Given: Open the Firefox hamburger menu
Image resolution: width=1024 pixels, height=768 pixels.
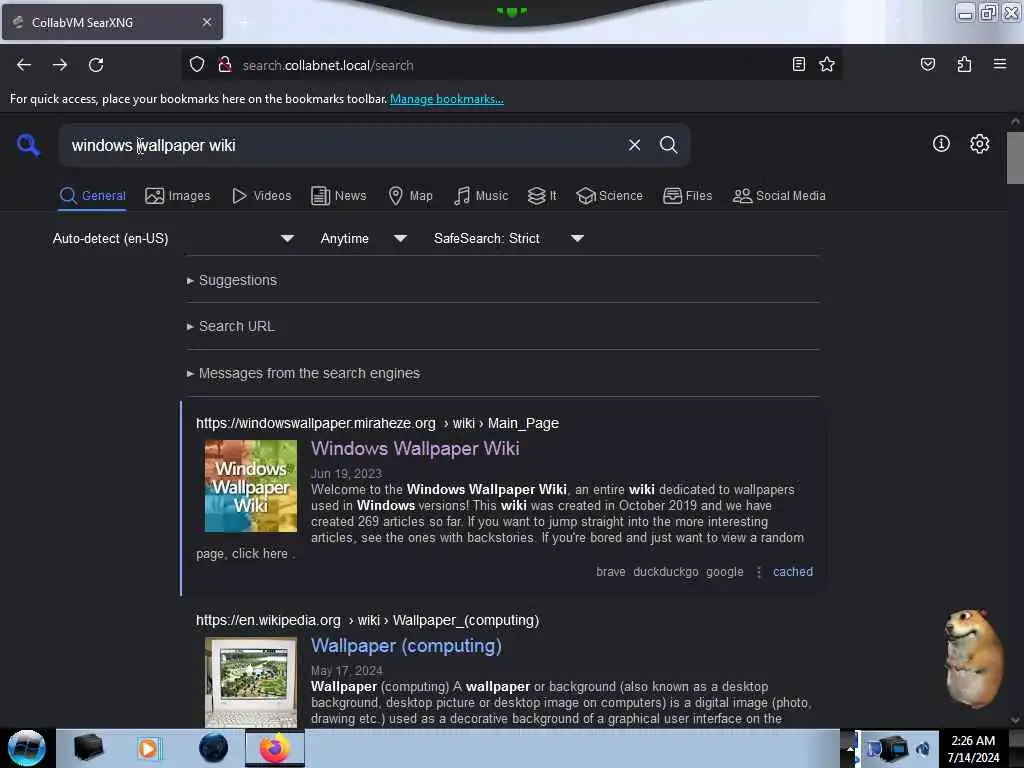Looking at the screenshot, I should [x=999, y=64].
